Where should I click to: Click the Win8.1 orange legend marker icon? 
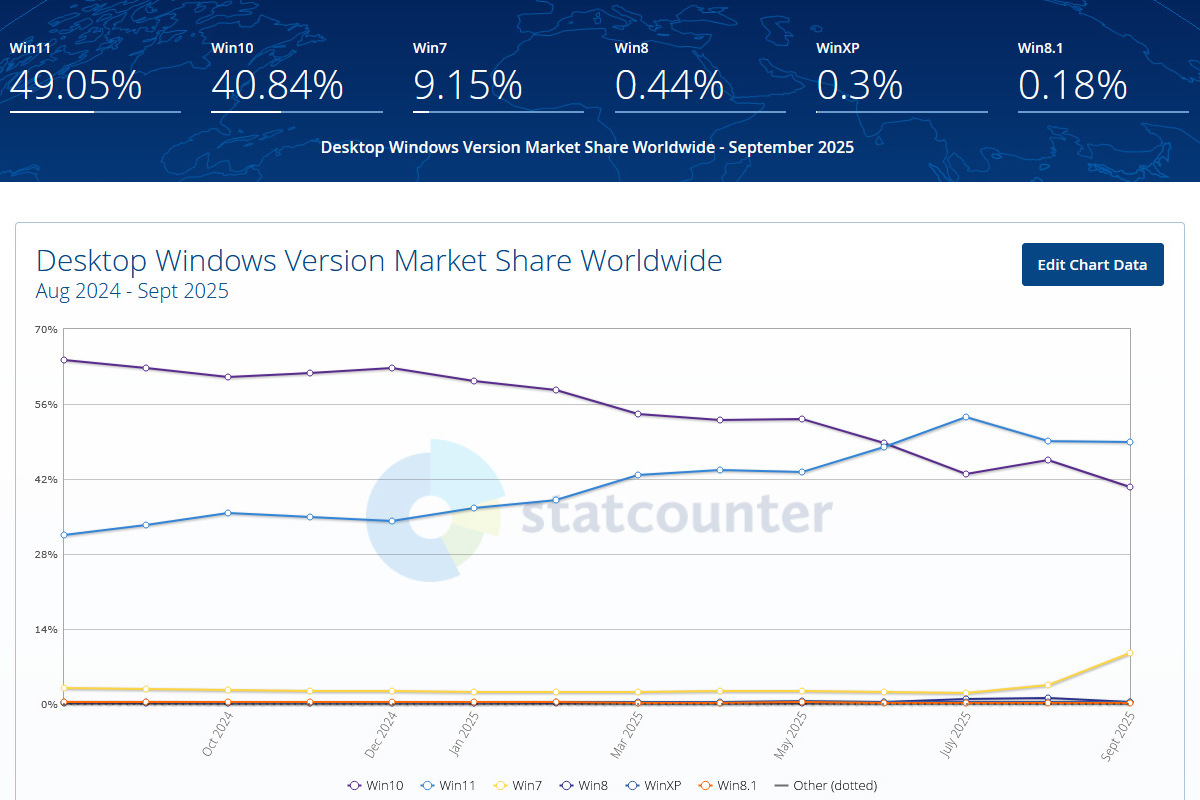[x=706, y=785]
